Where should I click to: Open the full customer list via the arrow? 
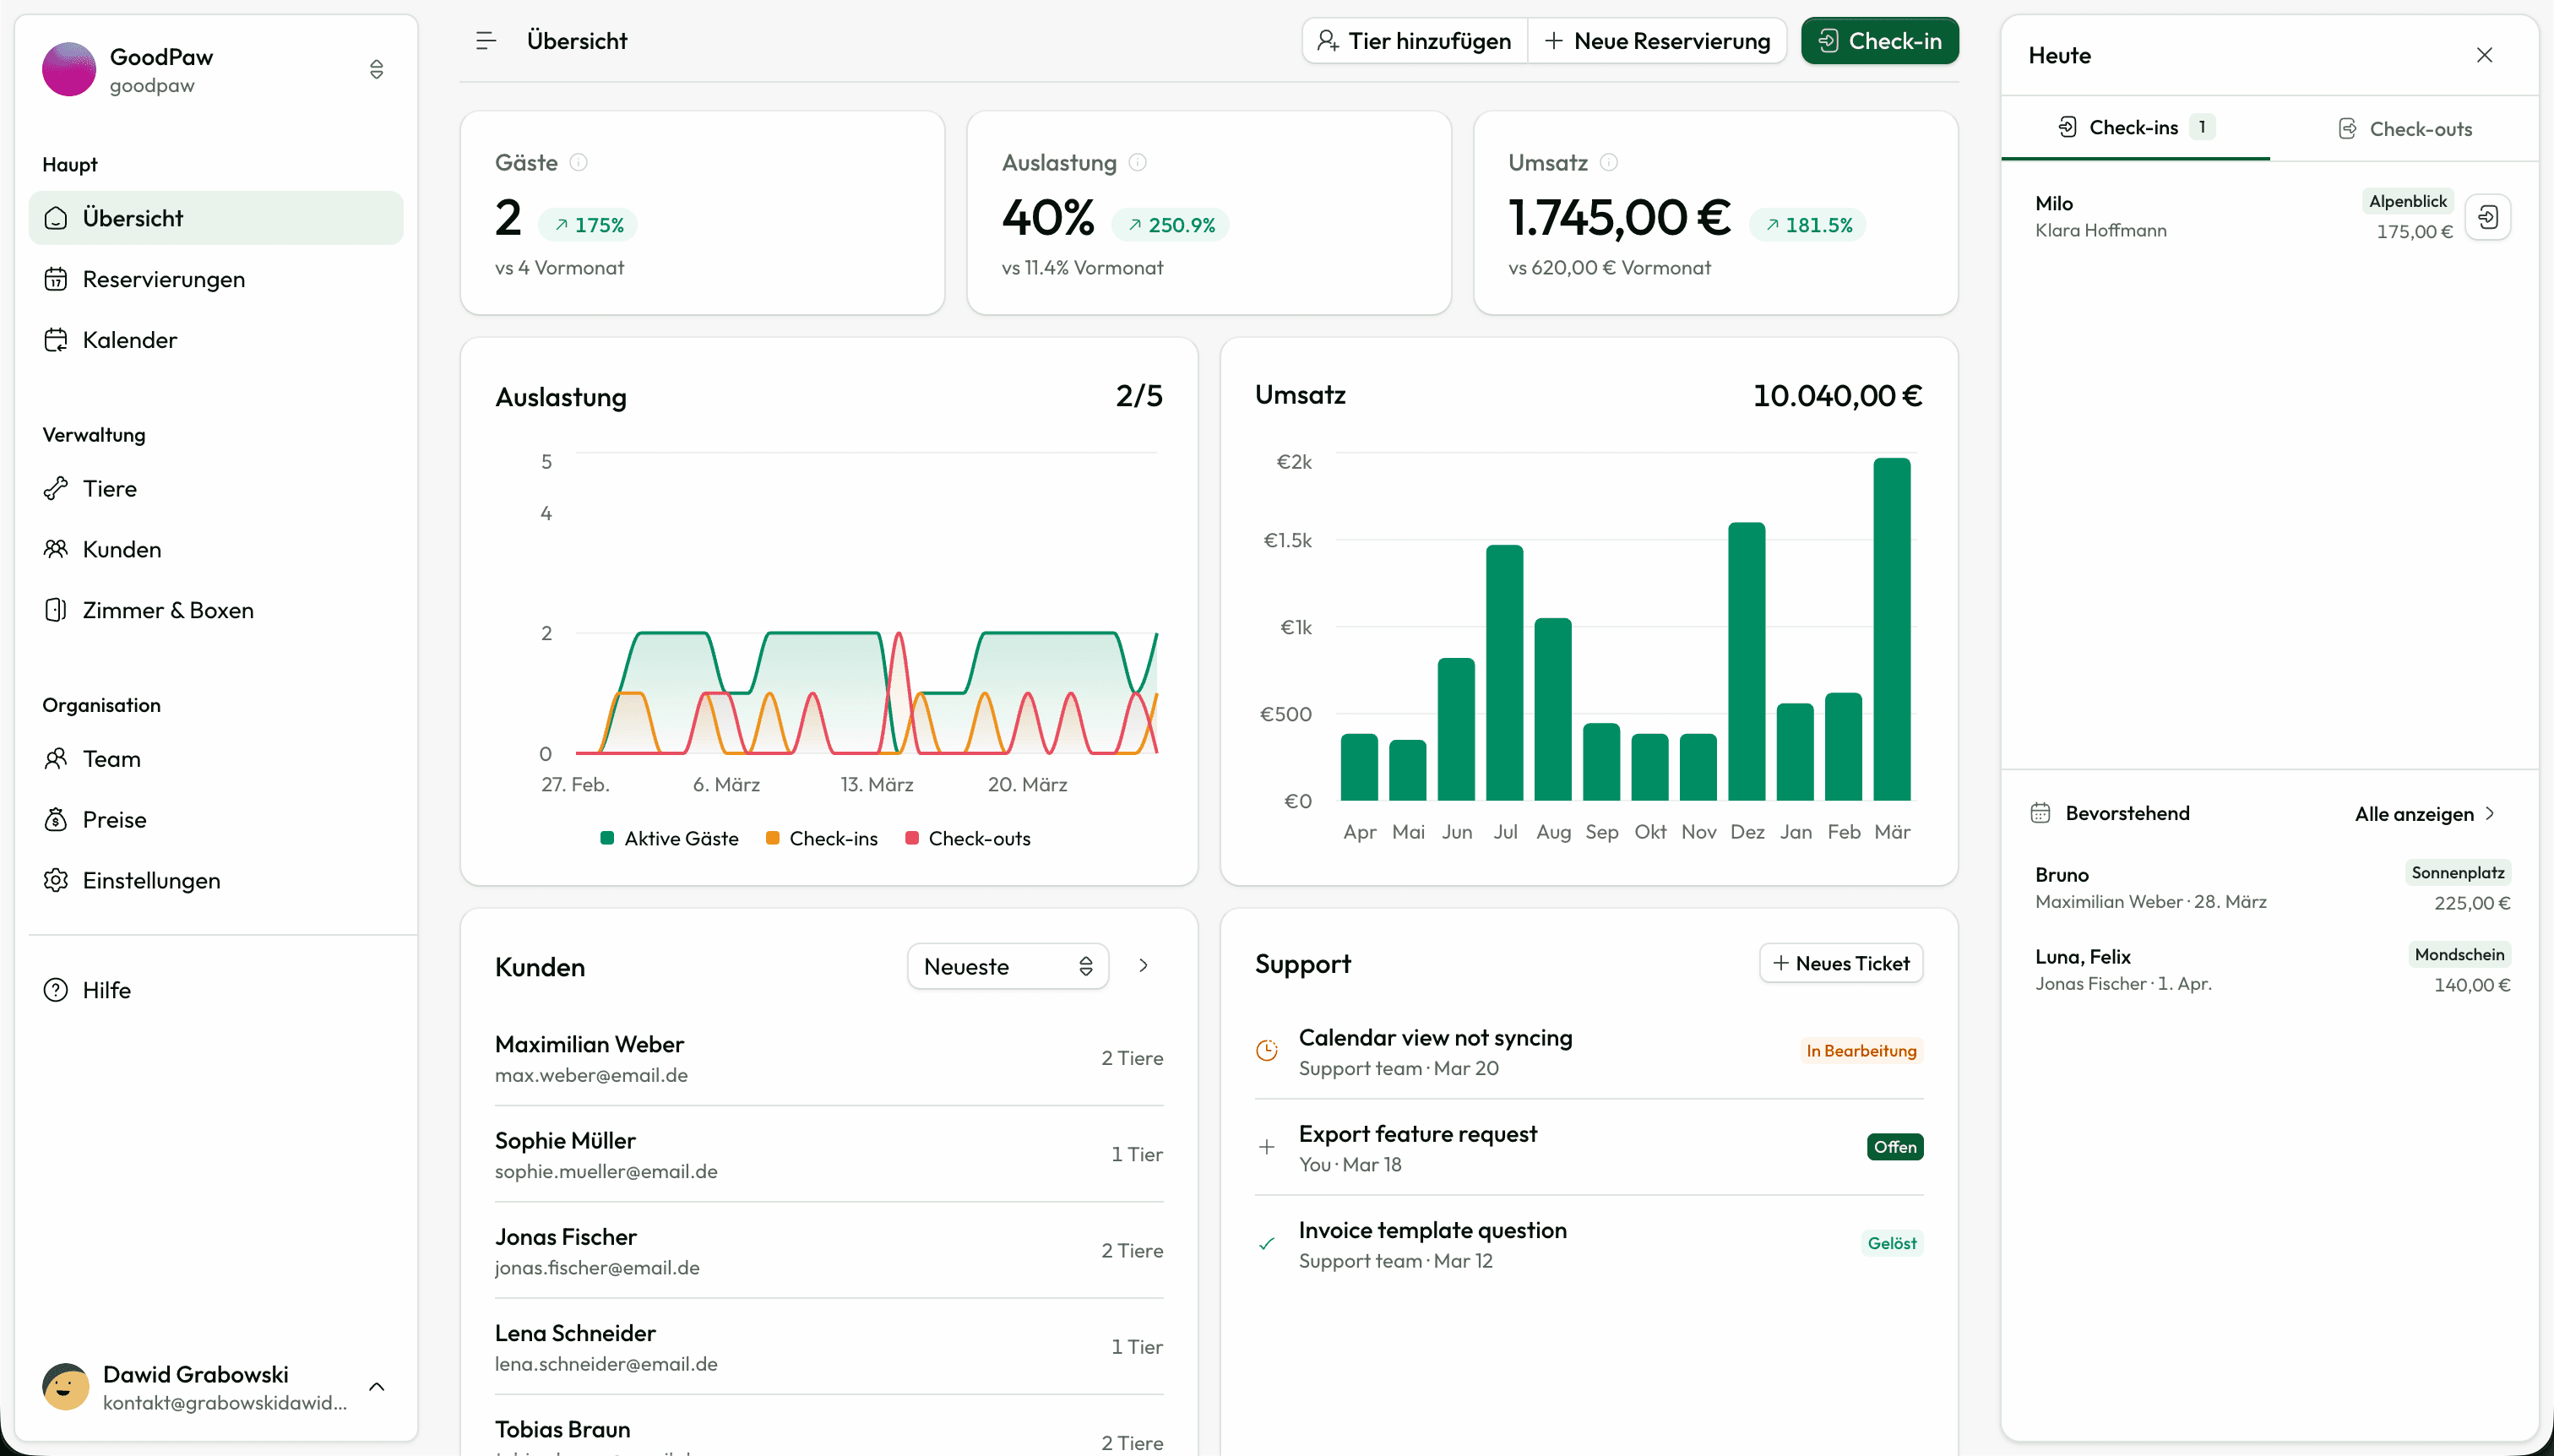point(1143,965)
